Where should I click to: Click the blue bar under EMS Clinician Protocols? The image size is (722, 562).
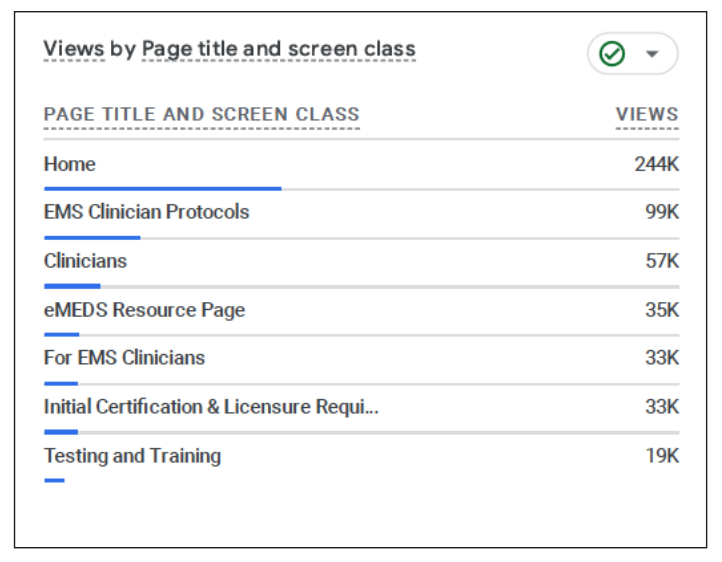(92, 237)
